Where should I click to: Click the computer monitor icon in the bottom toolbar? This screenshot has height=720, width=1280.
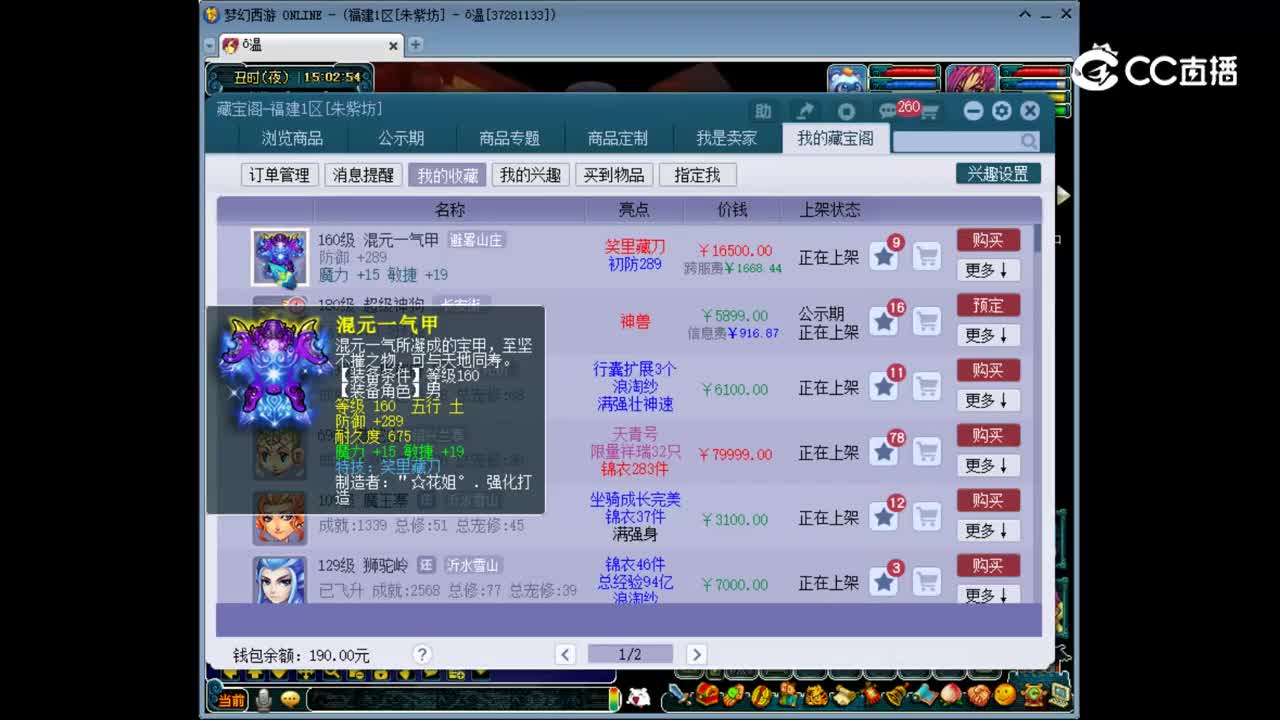point(1059,694)
